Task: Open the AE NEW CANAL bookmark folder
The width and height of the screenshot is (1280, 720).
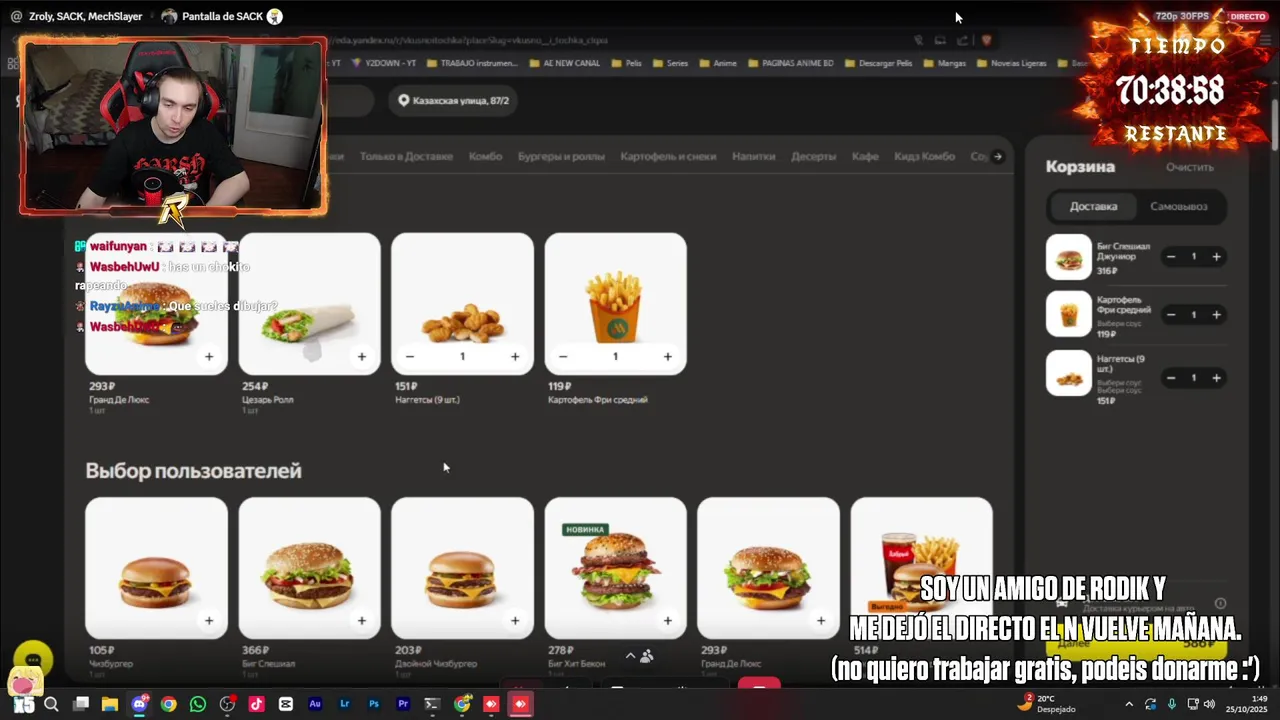Action: tap(564, 63)
